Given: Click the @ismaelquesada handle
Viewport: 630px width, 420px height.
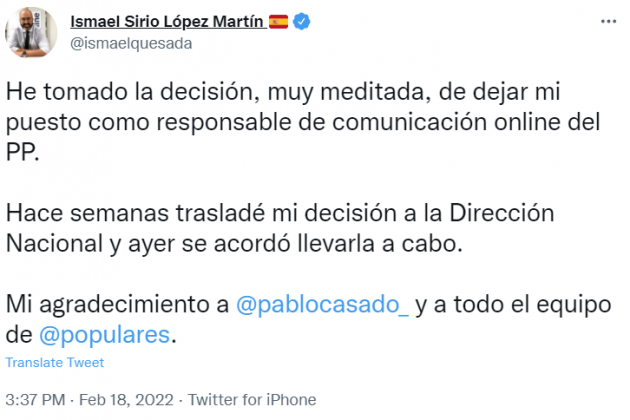Looking at the screenshot, I should (130, 43).
